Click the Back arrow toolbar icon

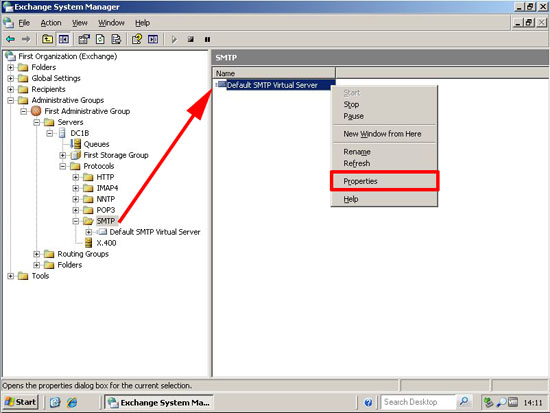[x=11, y=39]
